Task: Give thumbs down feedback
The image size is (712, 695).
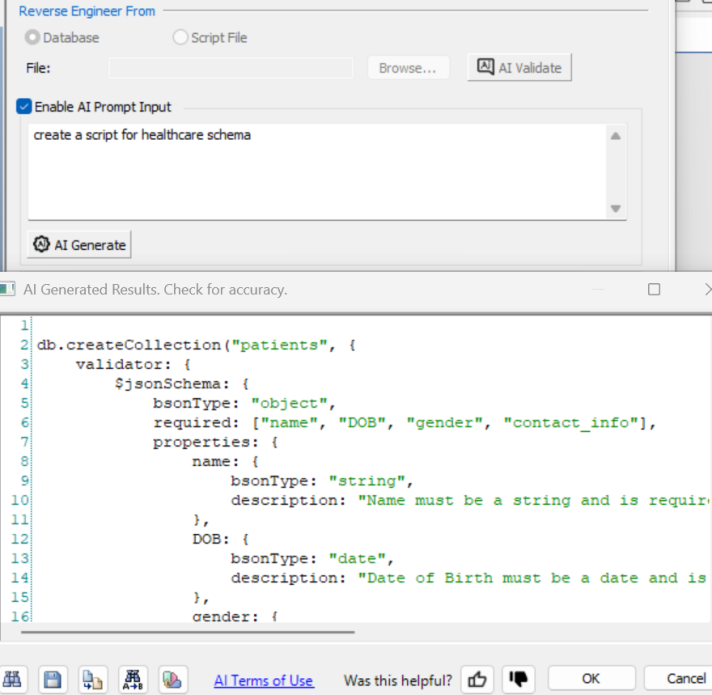Action: click(518, 680)
